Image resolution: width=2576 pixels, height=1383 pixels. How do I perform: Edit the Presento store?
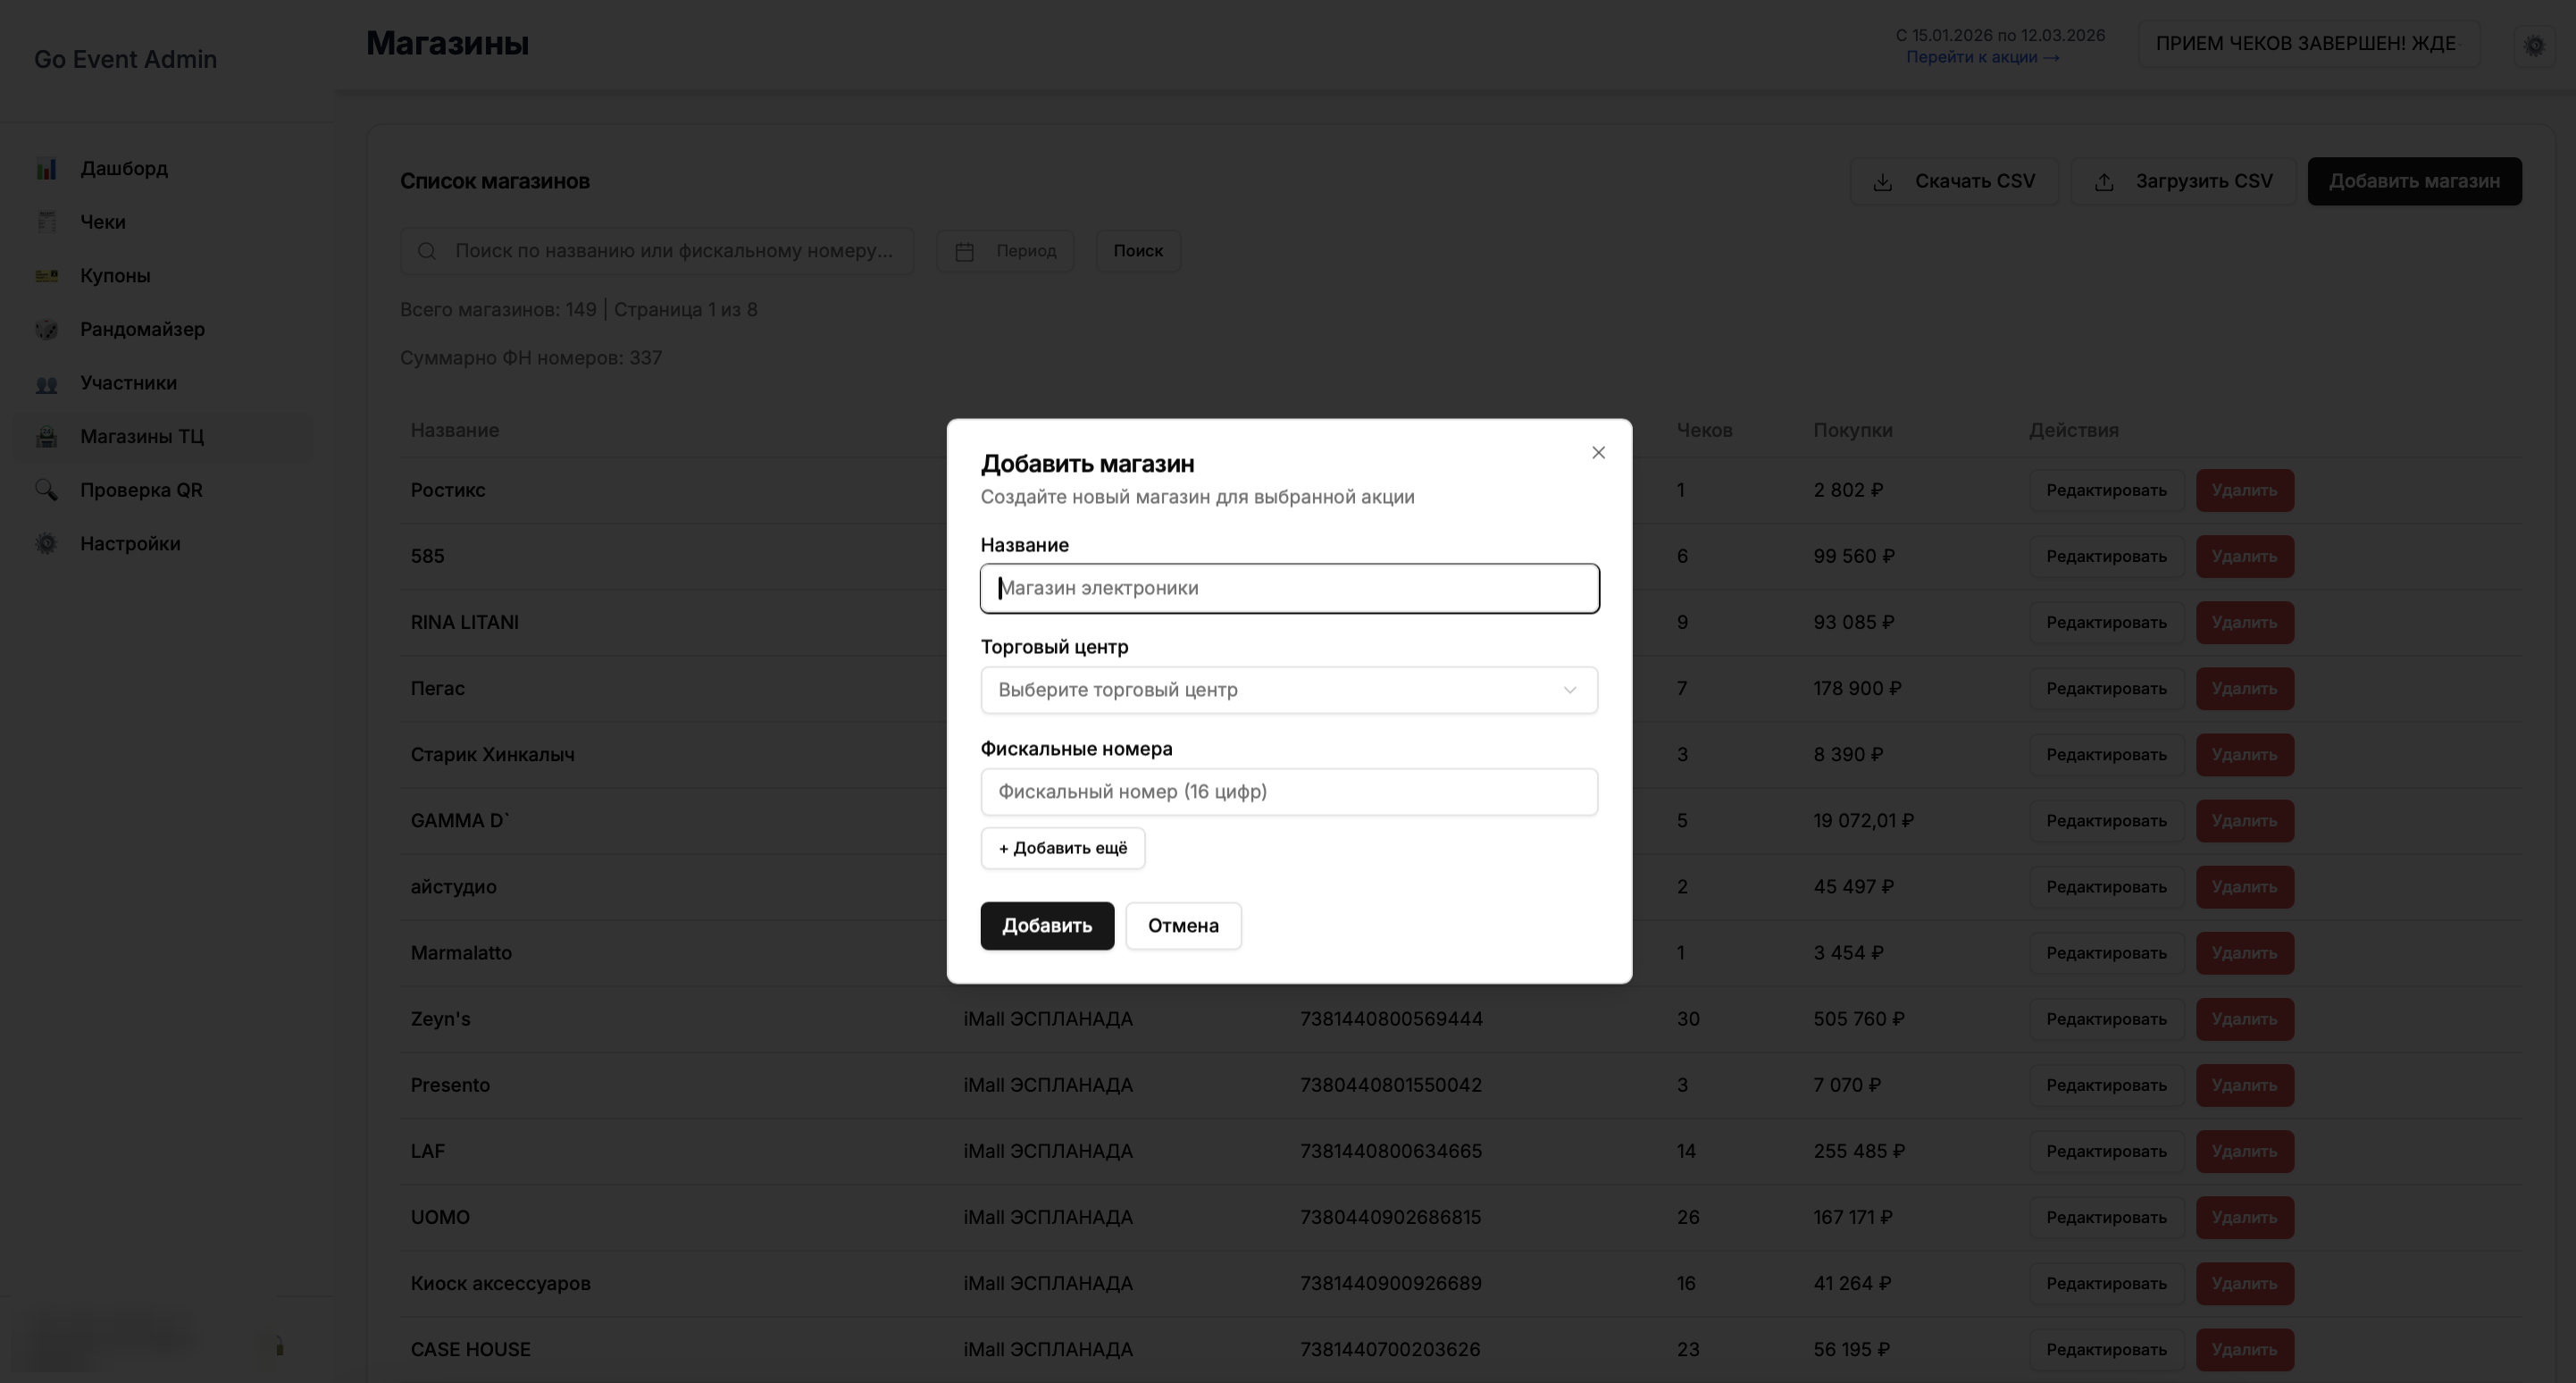click(x=2106, y=1085)
